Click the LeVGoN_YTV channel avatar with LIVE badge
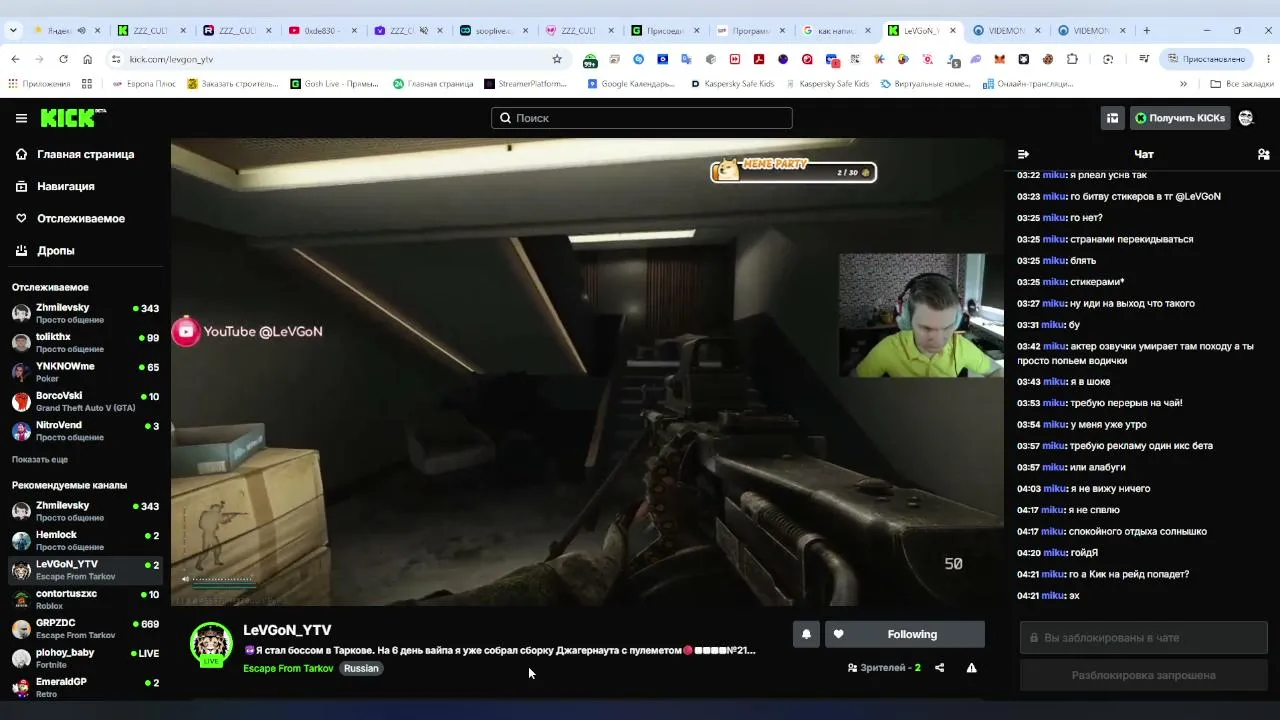 pyautogui.click(x=211, y=644)
